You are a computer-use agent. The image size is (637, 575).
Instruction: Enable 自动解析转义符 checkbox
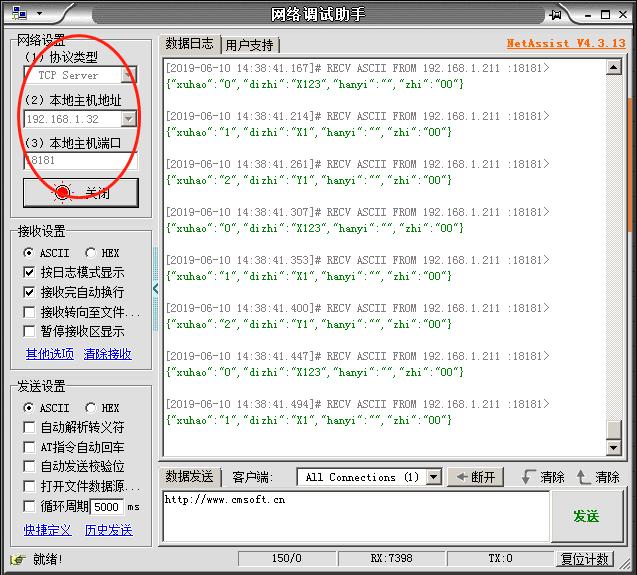click(x=29, y=427)
